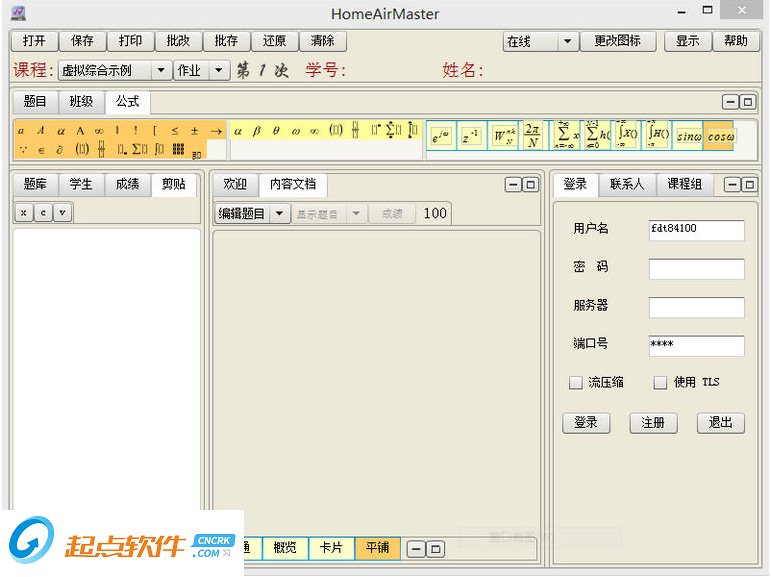Insert the z^-1 formula template
Viewport: 771px width, 577px height.
pyautogui.click(x=471, y=136)
